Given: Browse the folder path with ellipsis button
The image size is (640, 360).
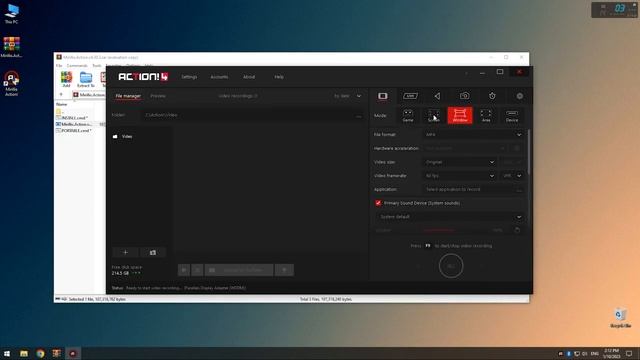Looking at the screenshot, I should coord(358,116).
